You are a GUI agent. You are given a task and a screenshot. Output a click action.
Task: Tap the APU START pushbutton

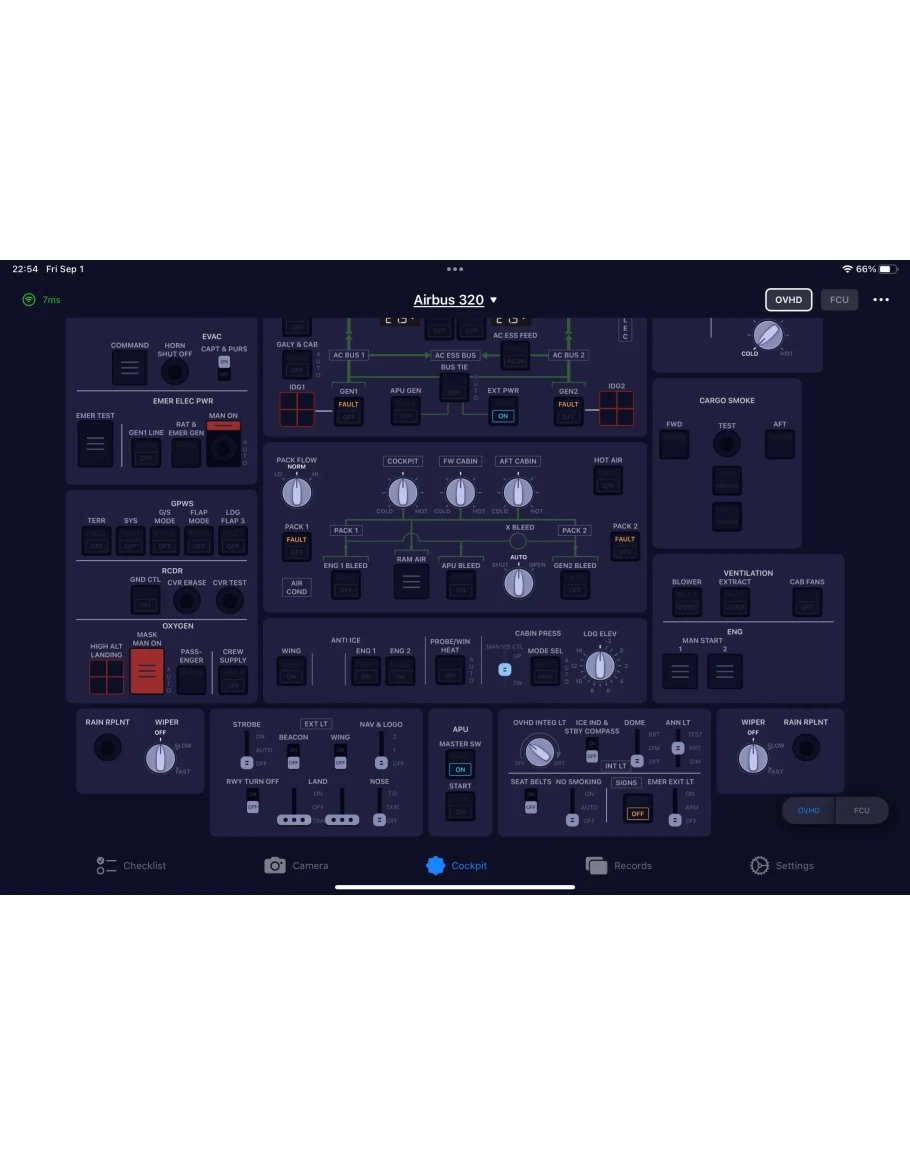[x=461, y=806]
